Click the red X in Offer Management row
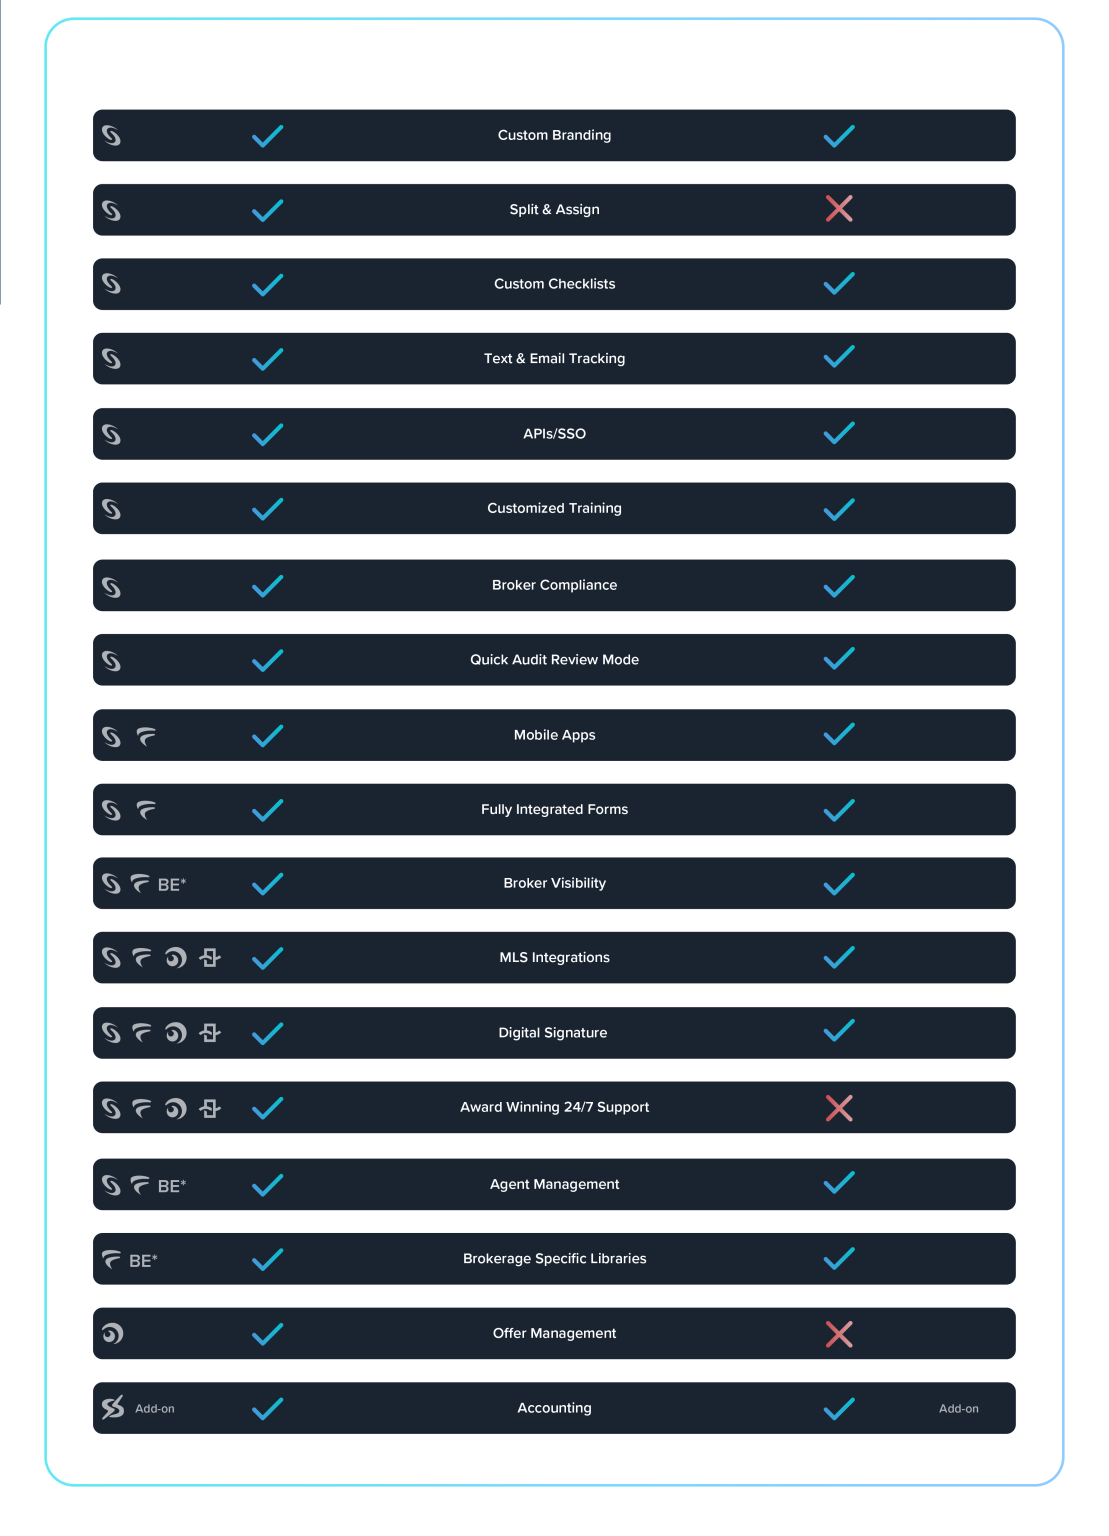Viewport: 1109px width, 1536px height. [x=839, y=1333]
